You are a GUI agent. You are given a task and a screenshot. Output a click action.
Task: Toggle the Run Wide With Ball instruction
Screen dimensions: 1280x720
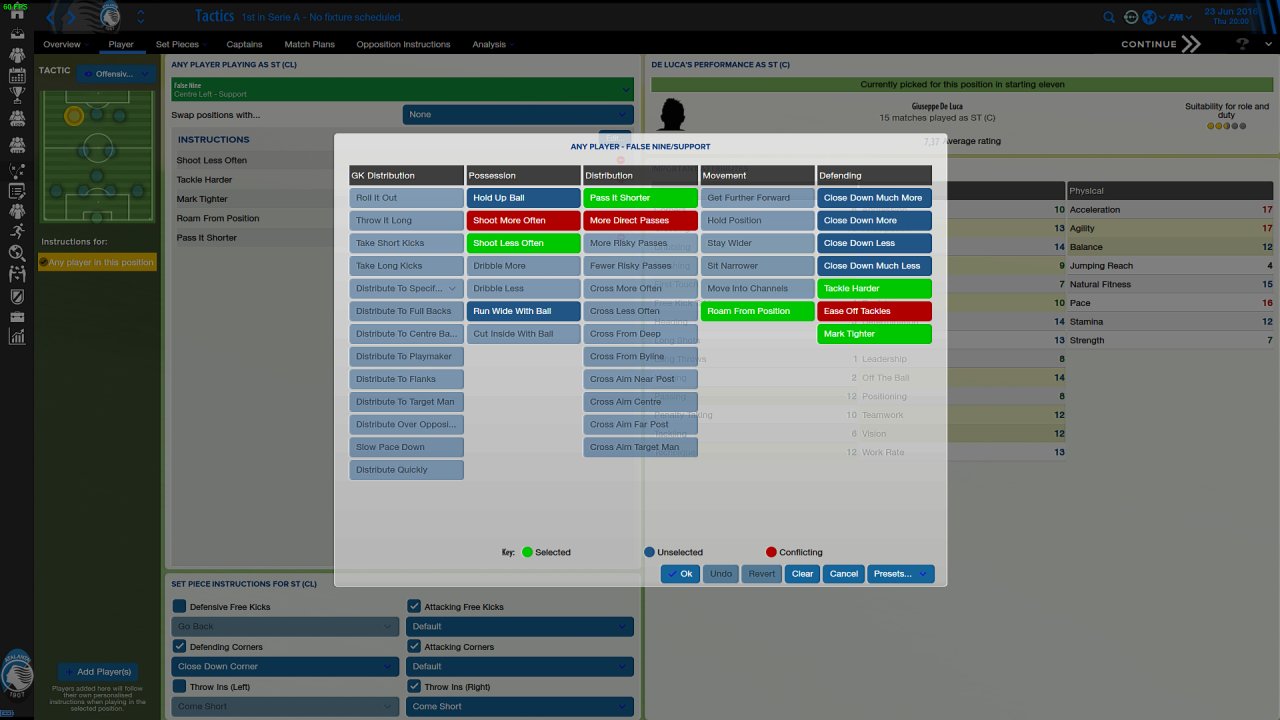[523, 311]
